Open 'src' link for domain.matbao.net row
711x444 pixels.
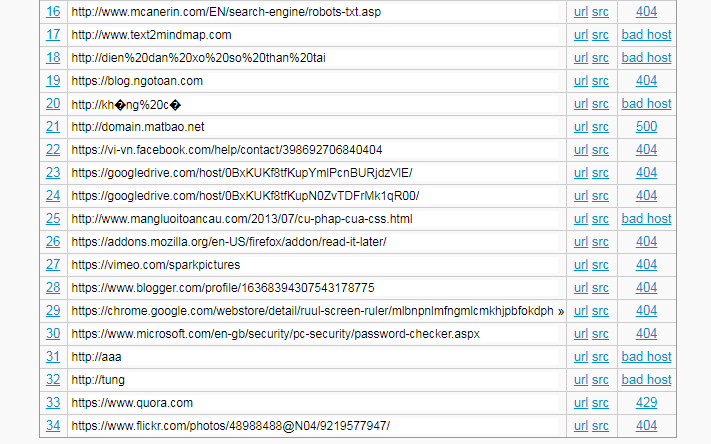600,127
